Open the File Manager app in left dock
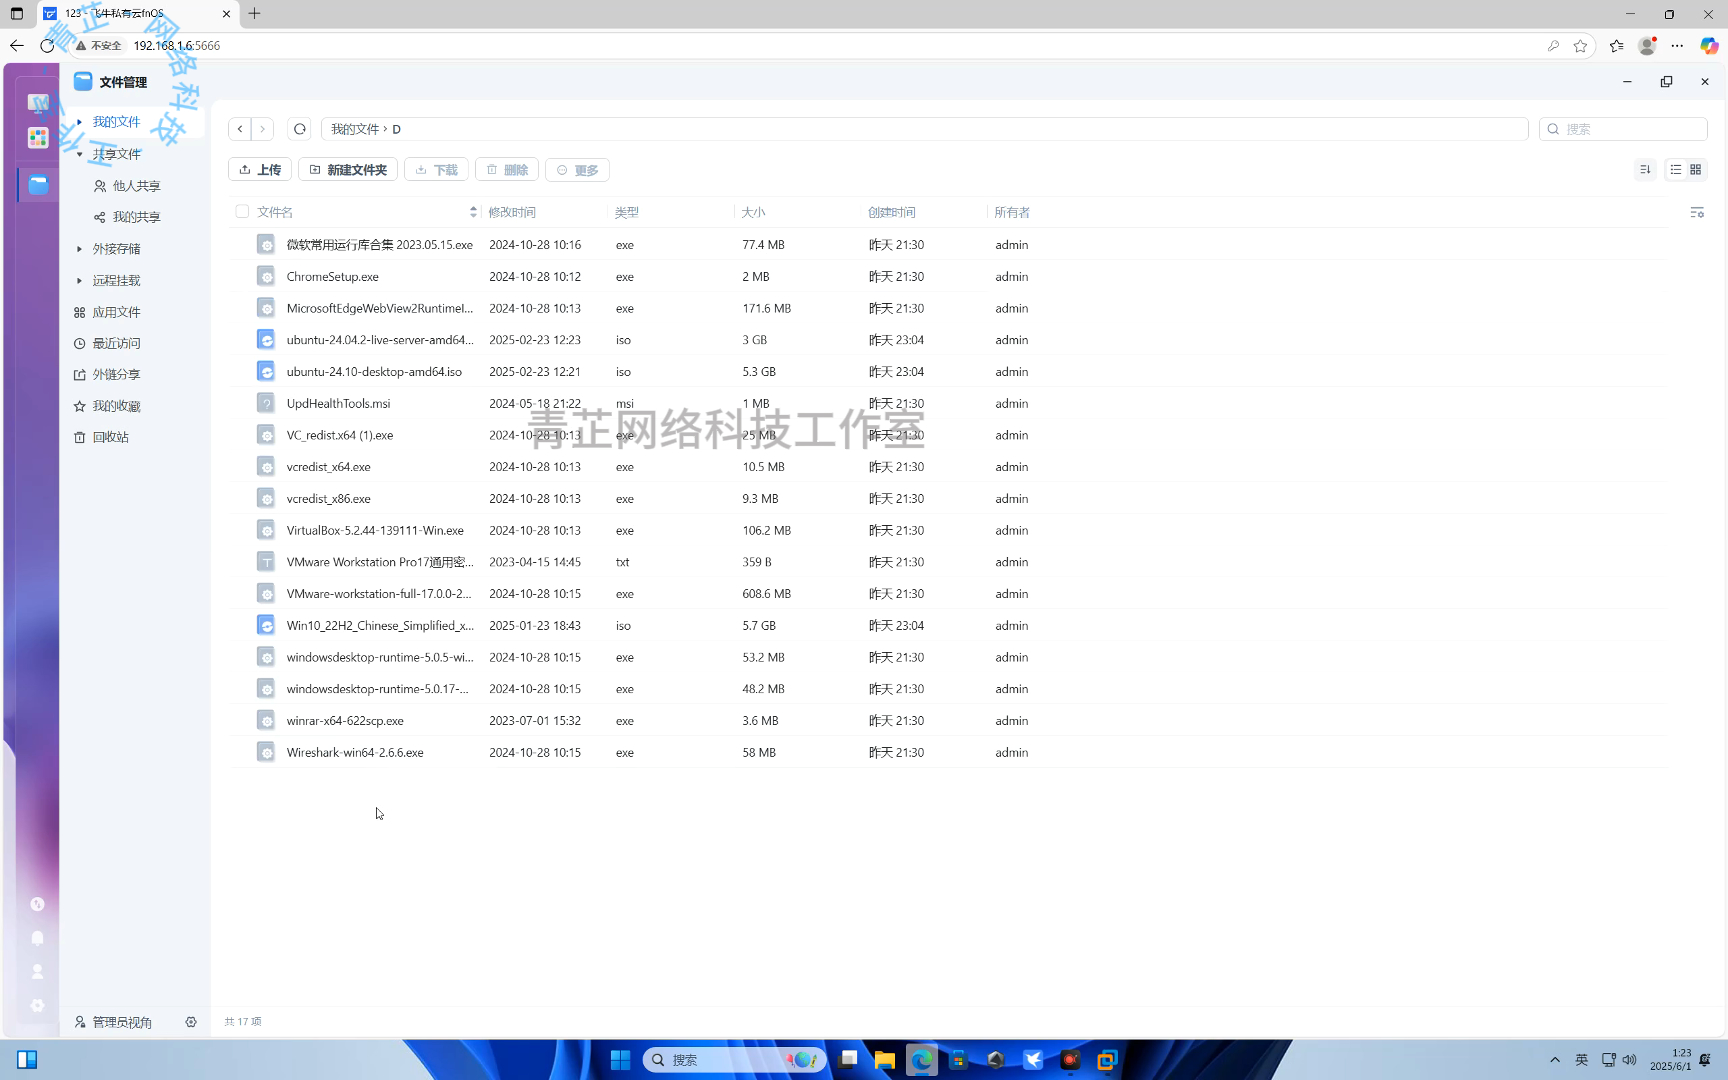Image resolution: width=1728 pixels, height=1080 pixels. pyautogui.click(x=38, y=185)
